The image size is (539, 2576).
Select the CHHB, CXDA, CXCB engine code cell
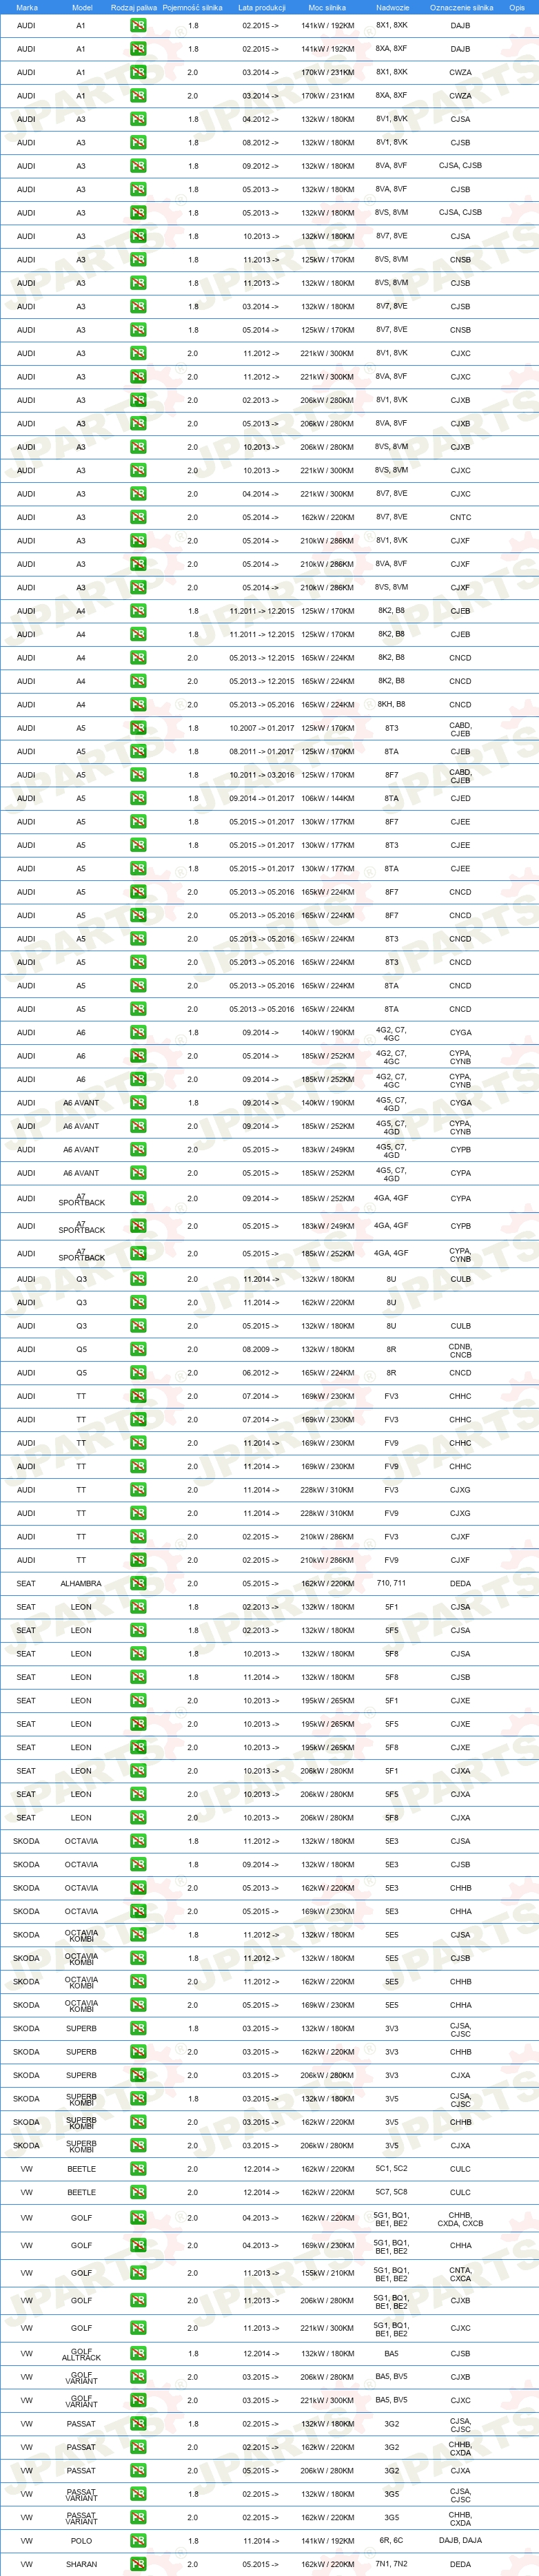click(x=460, y=2218)
